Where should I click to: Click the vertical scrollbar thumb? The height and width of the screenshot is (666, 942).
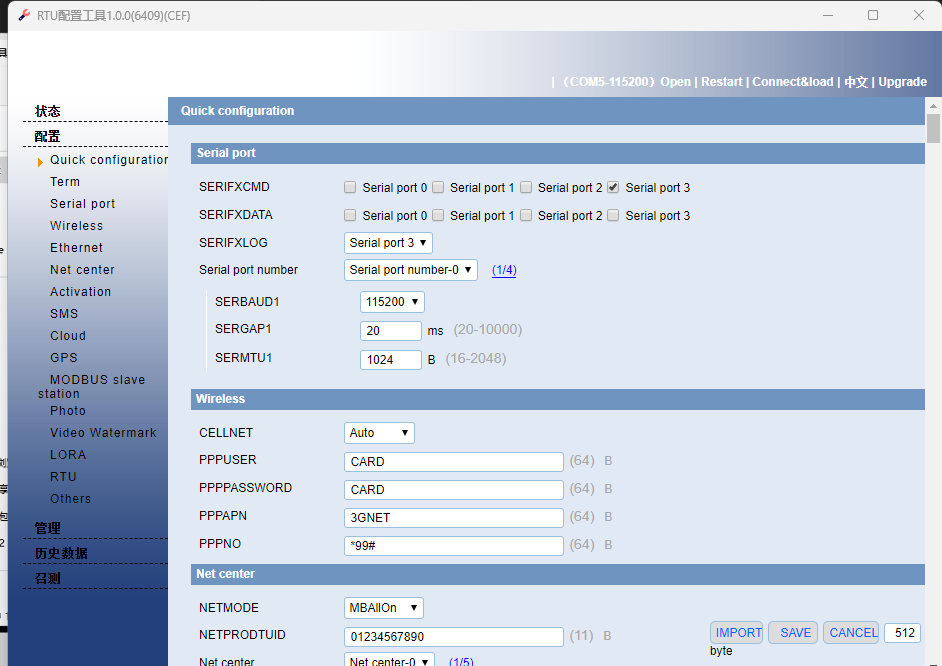tap(933, 129)
